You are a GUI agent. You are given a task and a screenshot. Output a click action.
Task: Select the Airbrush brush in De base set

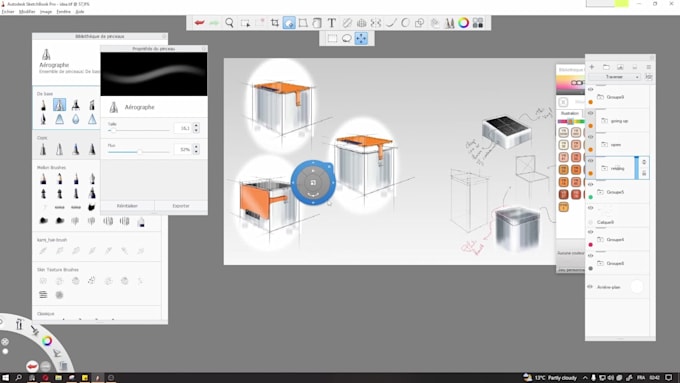59,105
